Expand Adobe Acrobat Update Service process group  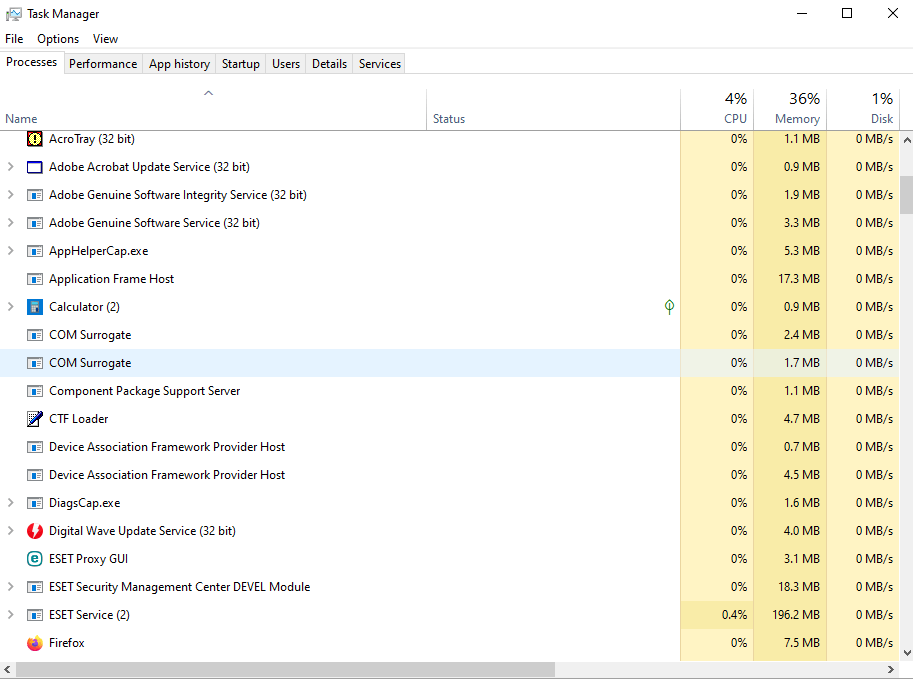[x=10, y=167]
